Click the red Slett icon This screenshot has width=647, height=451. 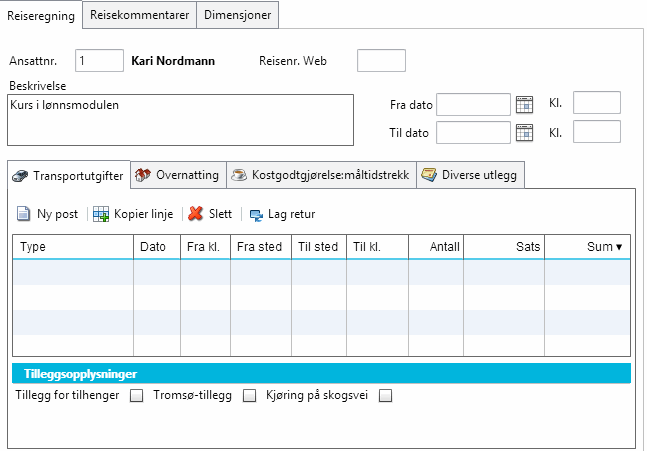point(195,214)
